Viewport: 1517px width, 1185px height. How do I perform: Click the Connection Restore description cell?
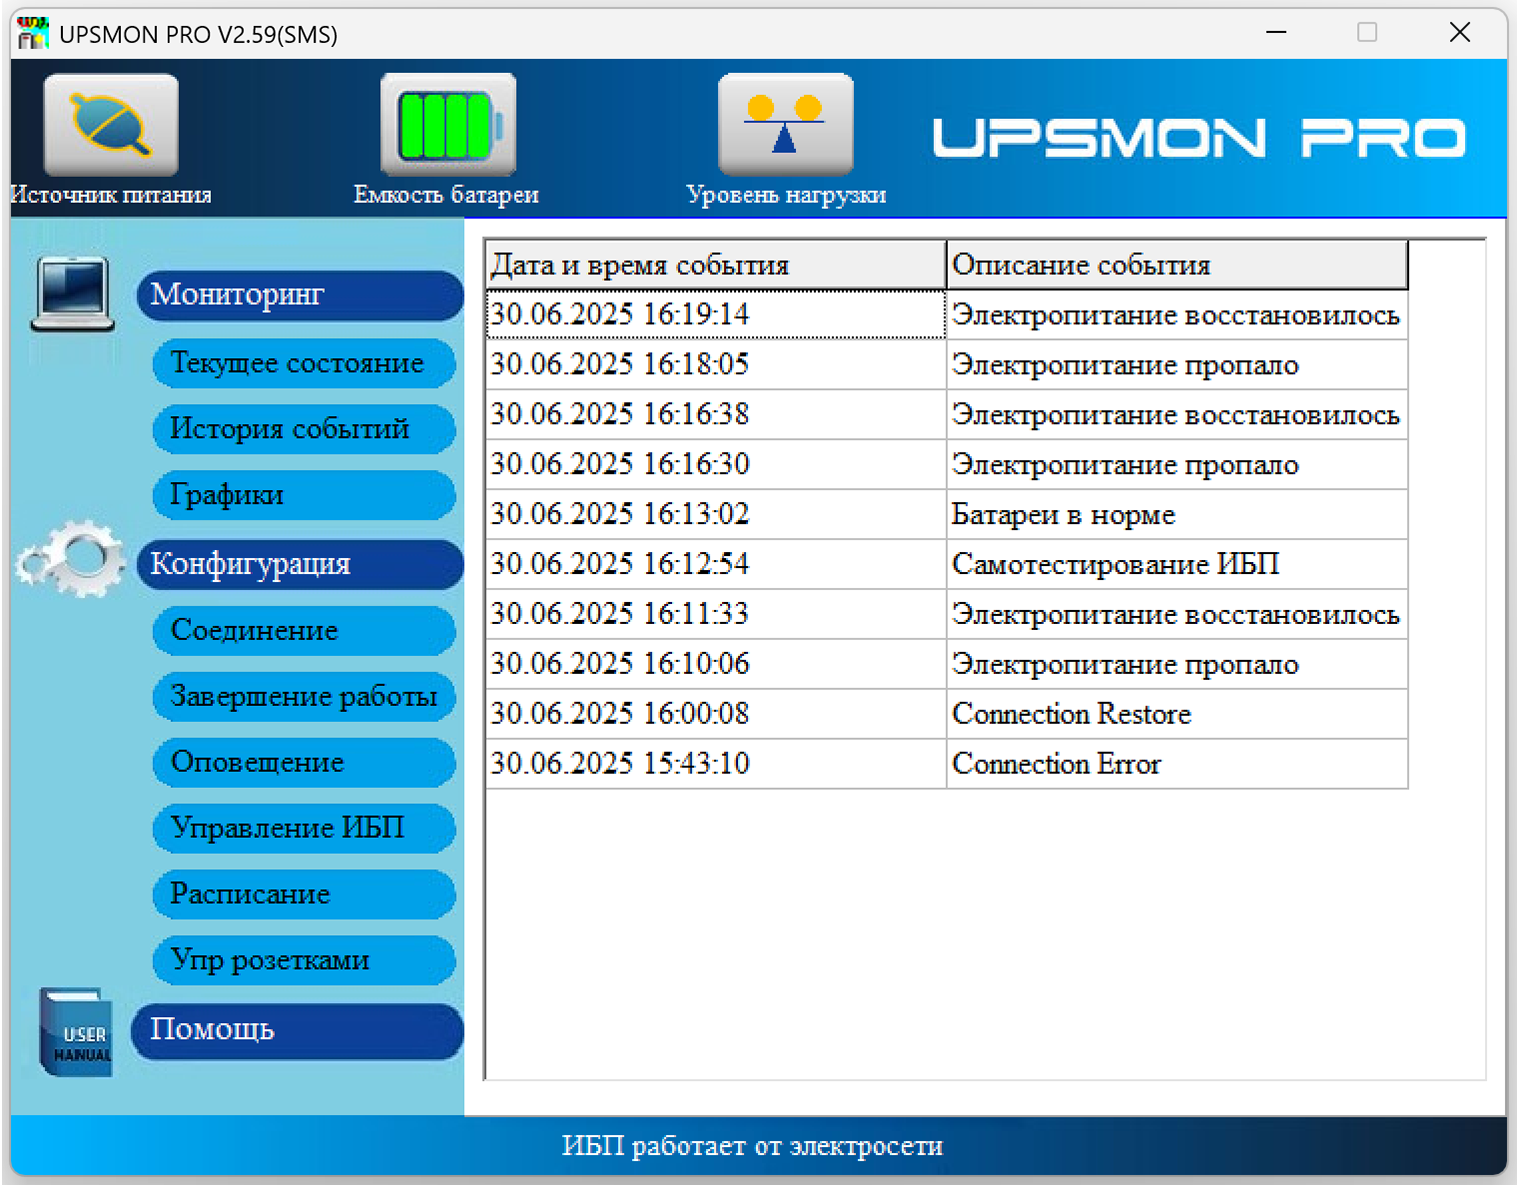(1177, 715)
